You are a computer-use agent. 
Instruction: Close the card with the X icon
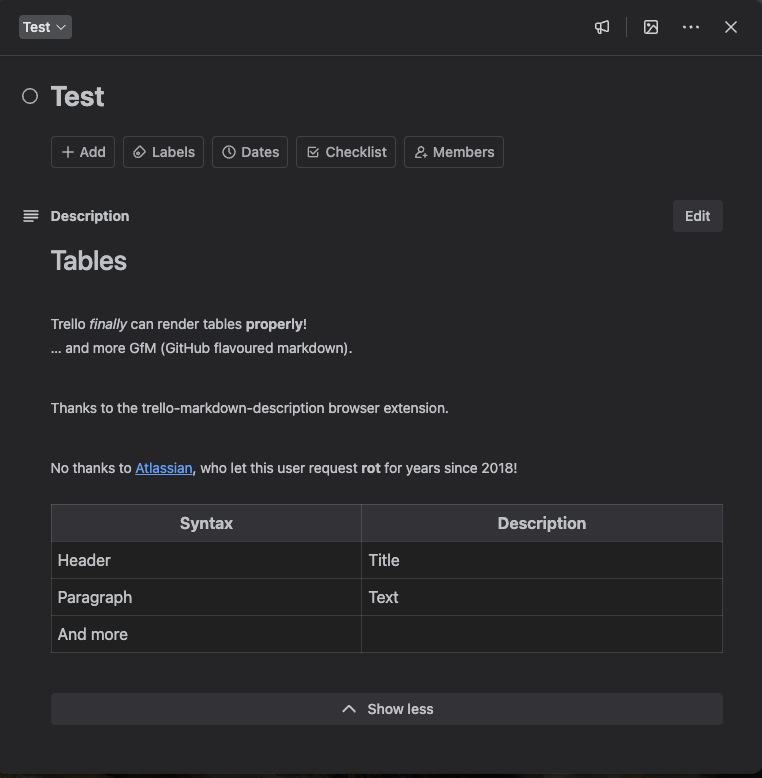pos(731,27)
